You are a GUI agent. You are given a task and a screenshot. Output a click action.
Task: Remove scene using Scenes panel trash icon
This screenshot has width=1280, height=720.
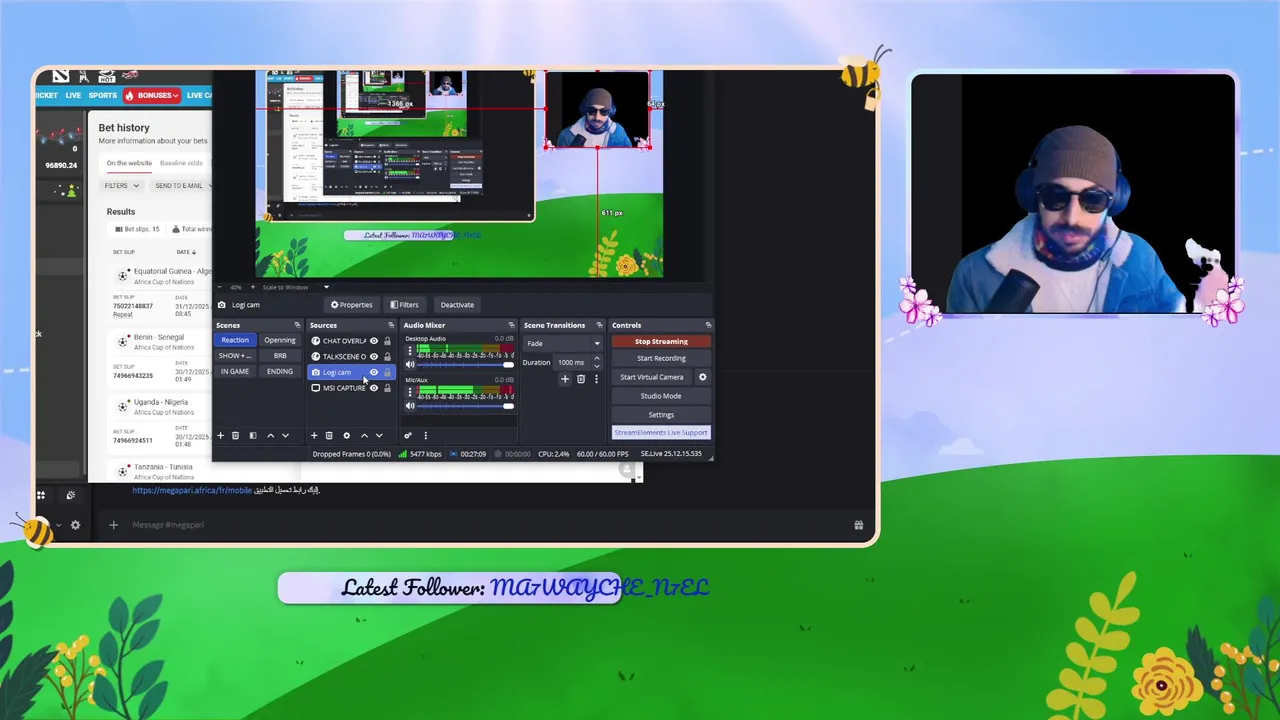point(235,435)
